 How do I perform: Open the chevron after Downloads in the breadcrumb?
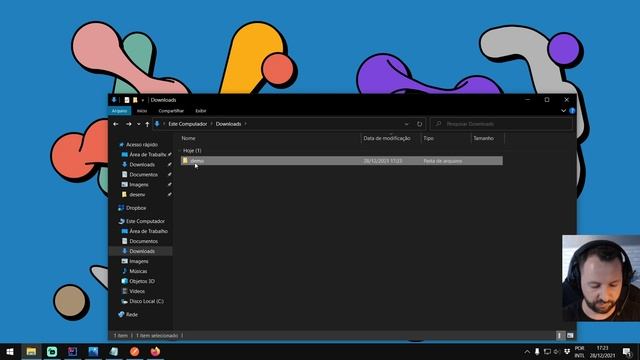click(x=245, y=124)
